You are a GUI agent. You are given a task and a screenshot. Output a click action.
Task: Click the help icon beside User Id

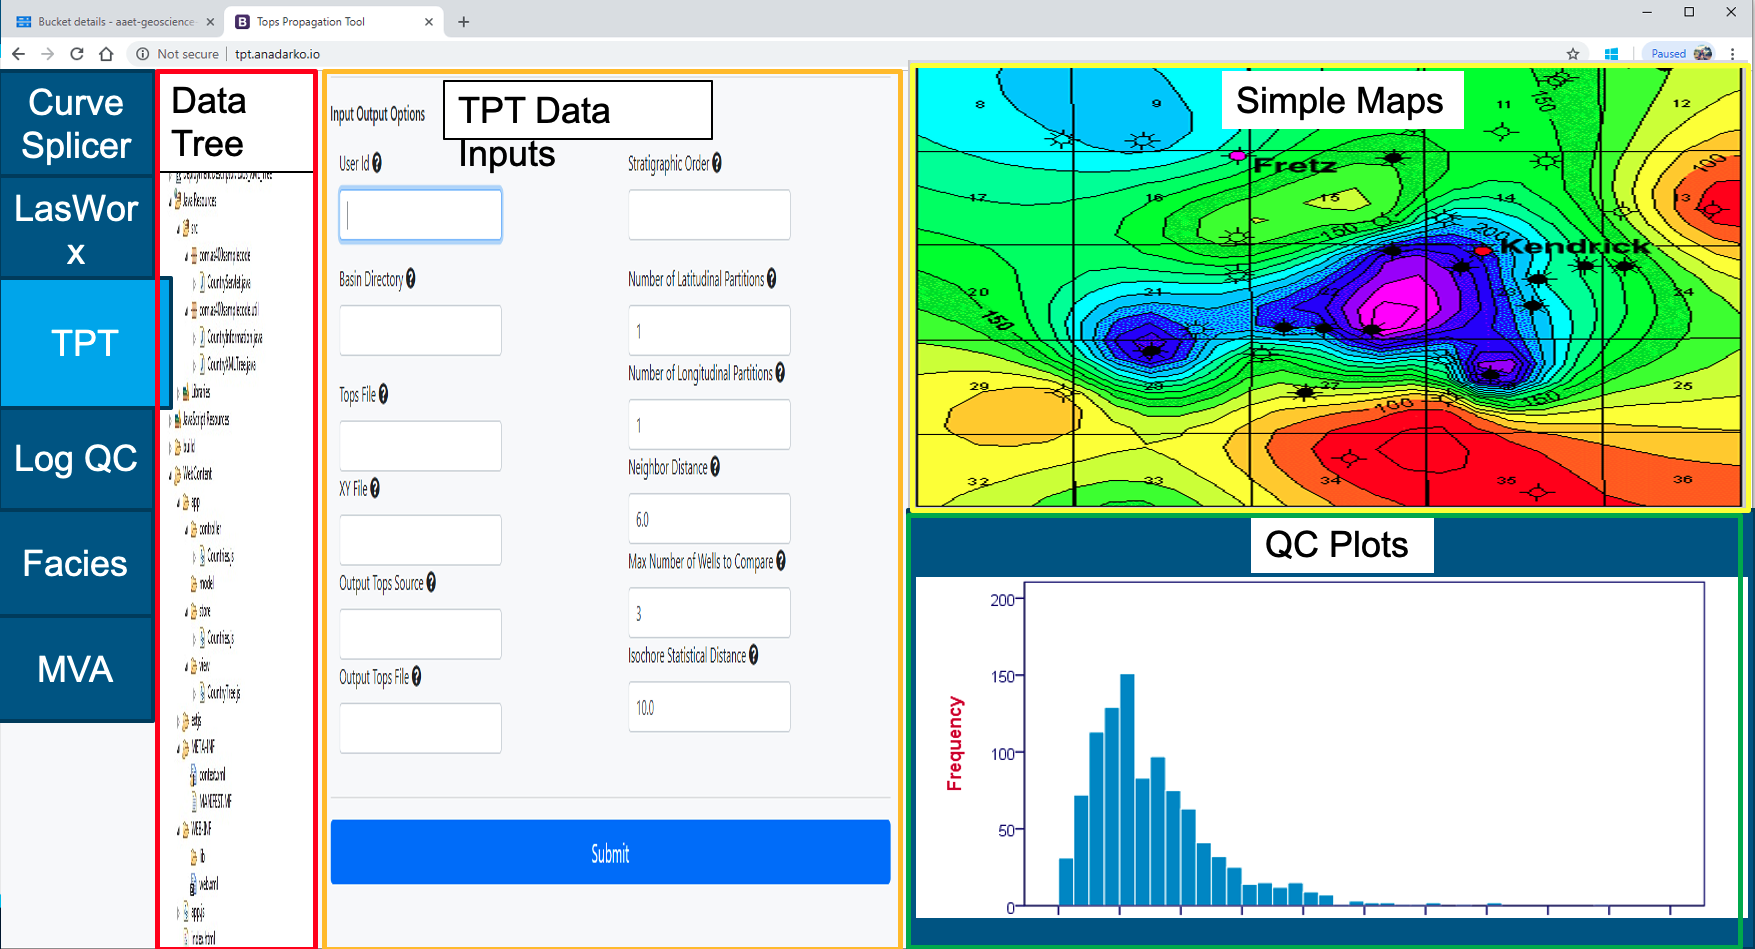[x=377, y=163]
